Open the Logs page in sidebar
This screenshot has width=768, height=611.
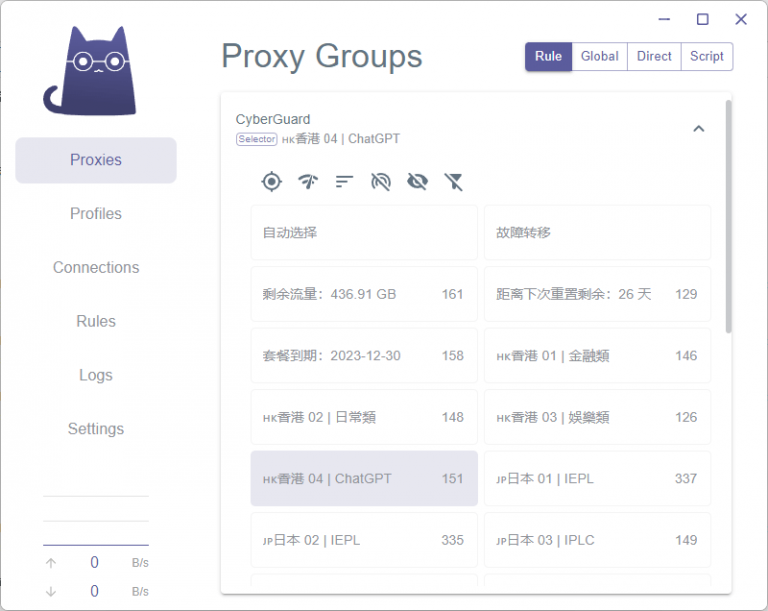point(96,375)
